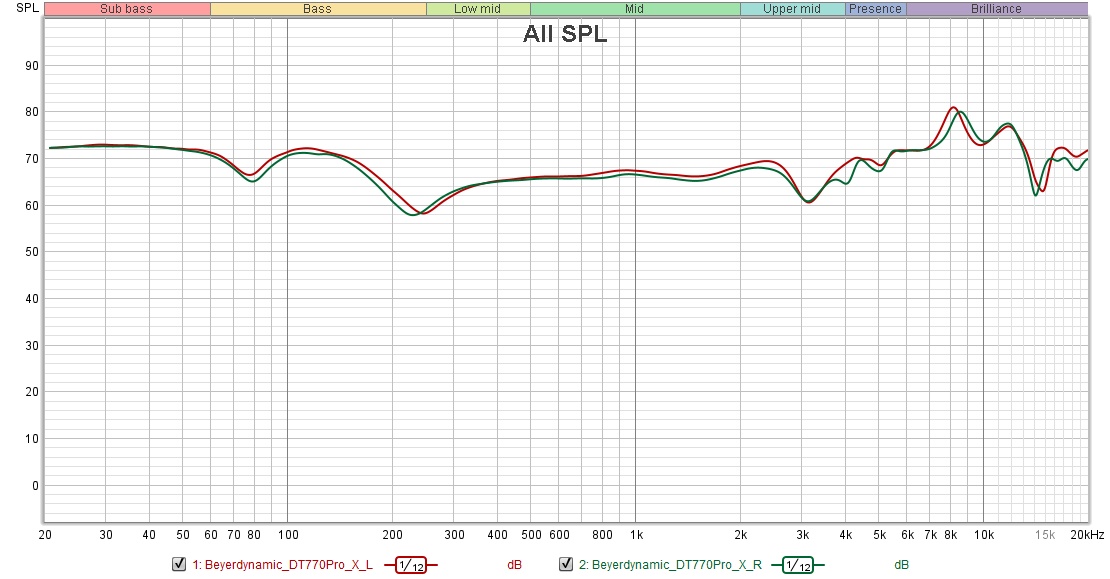The image size is (1110, 579).
Task: Click the Low mid frequency band
Action: pyautogui.click(x=478, y=8)
